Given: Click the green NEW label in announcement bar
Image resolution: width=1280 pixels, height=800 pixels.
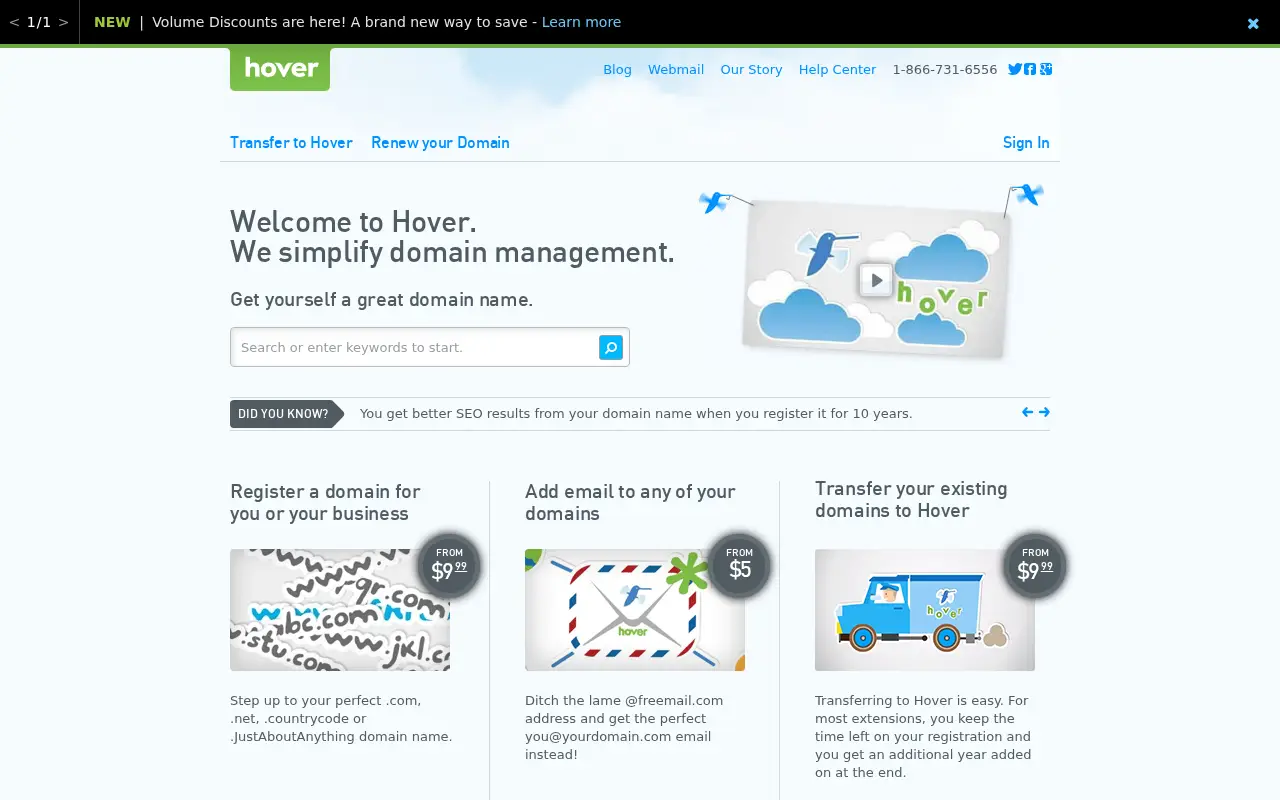Looking at the screenshot, I should (112, 22).
